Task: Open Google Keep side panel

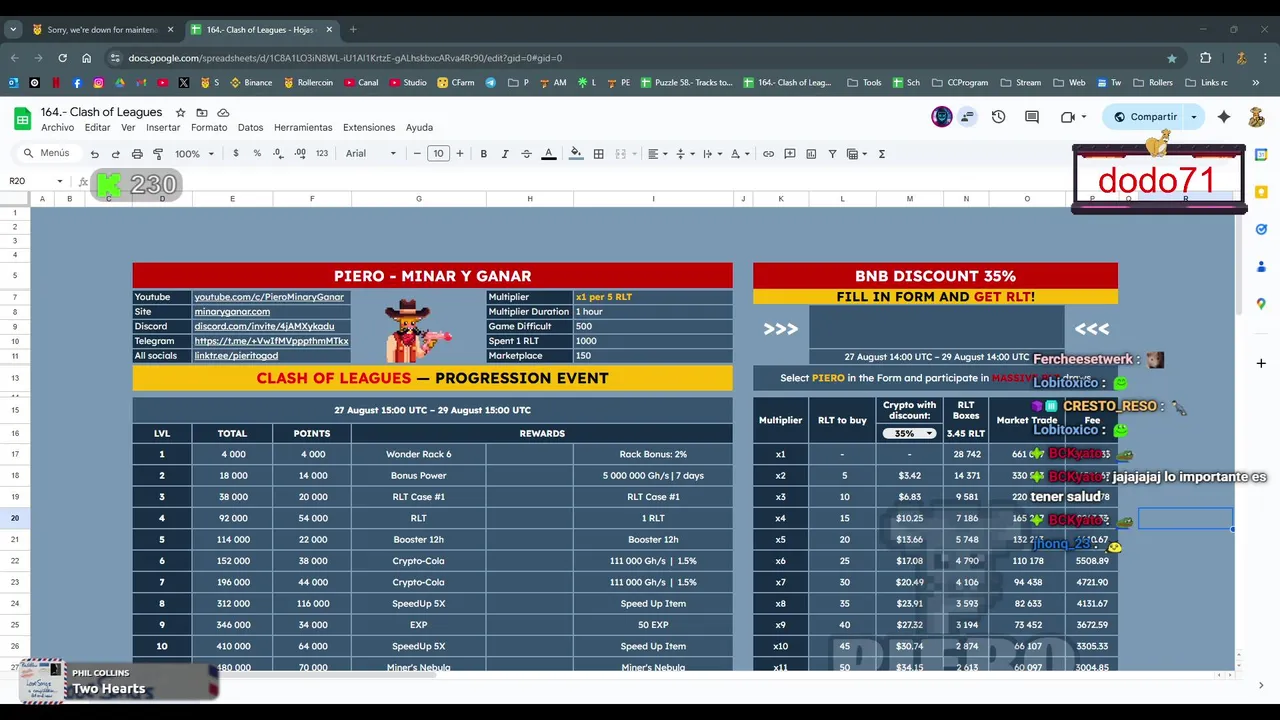Action: click(x=1261, y=192)
